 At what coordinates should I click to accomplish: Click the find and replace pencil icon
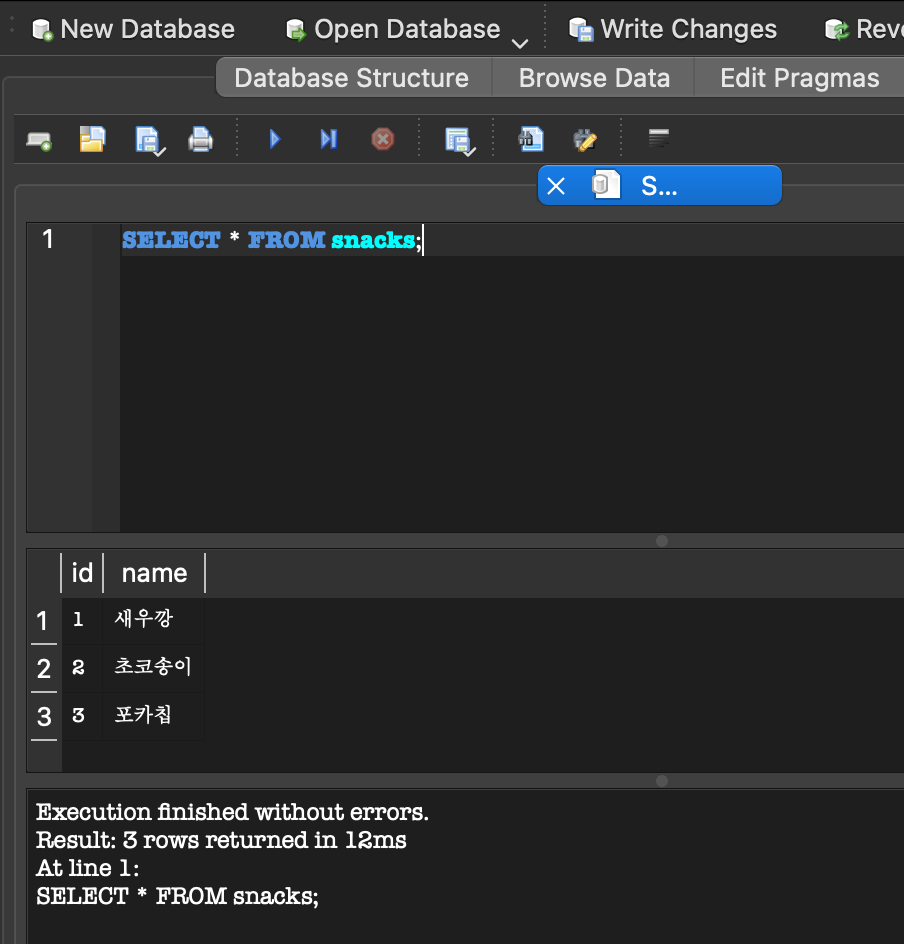585,140
